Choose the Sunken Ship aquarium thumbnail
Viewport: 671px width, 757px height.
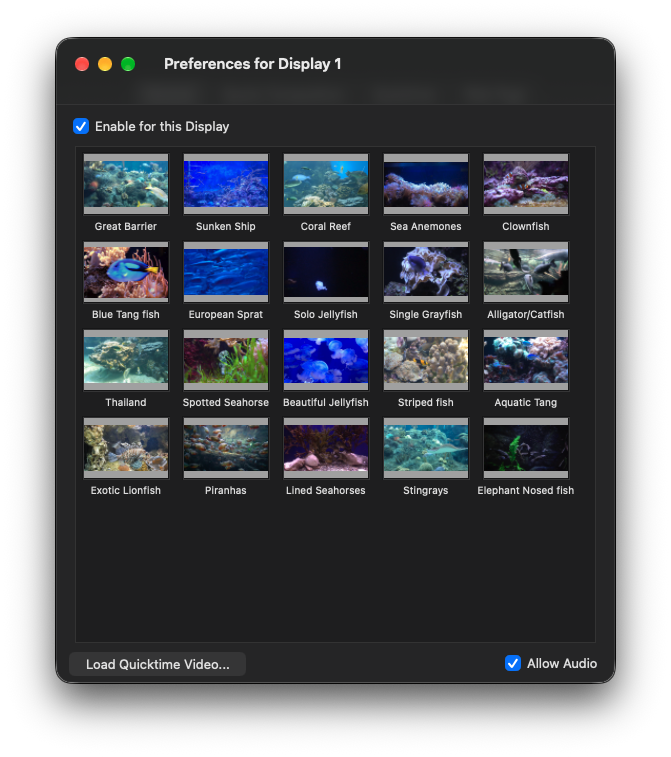[x=226, y=184]
